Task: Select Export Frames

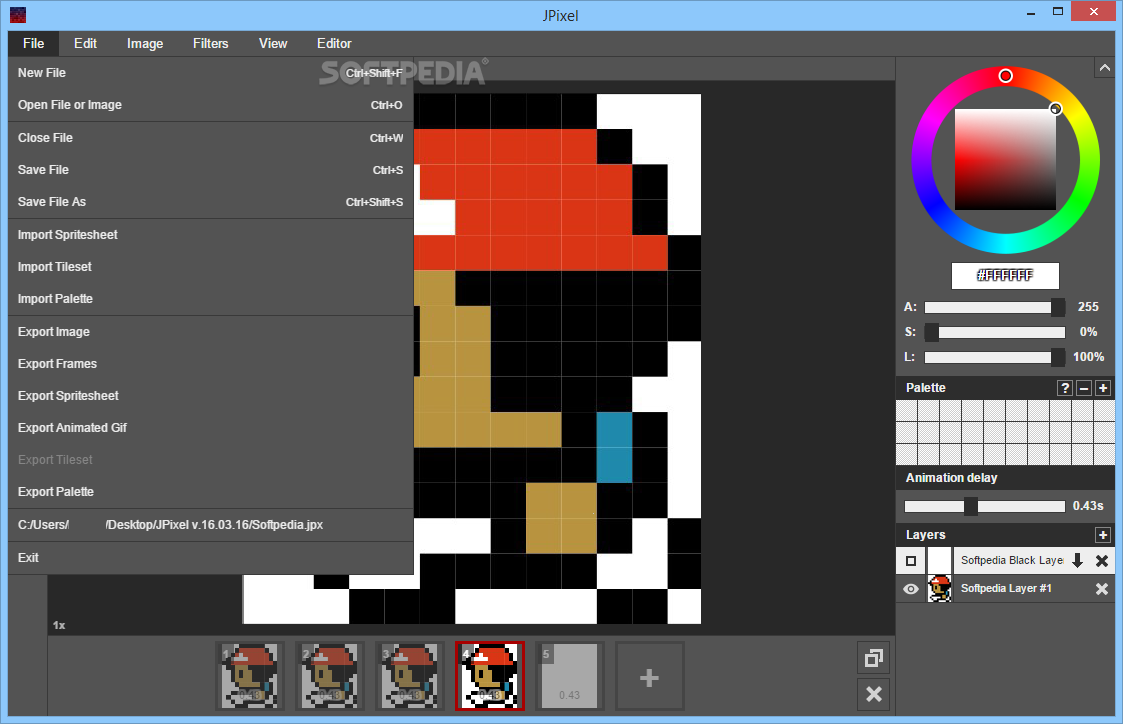Action: pyautogui.click(x=211, y=364)
